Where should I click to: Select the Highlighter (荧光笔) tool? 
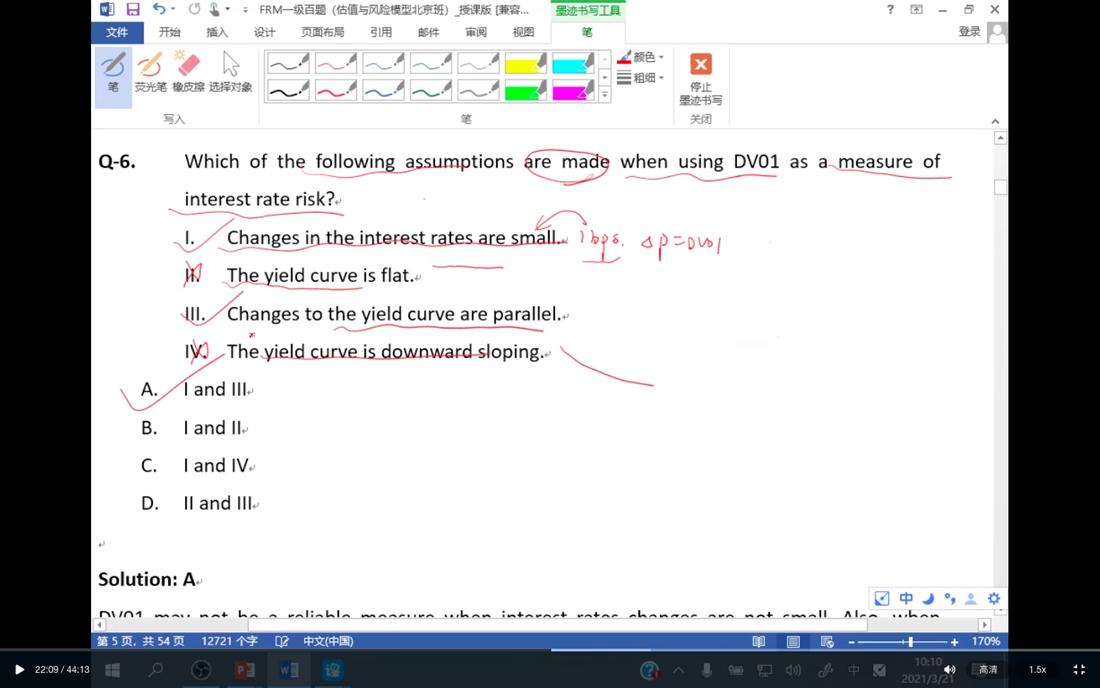pos(151,72)
